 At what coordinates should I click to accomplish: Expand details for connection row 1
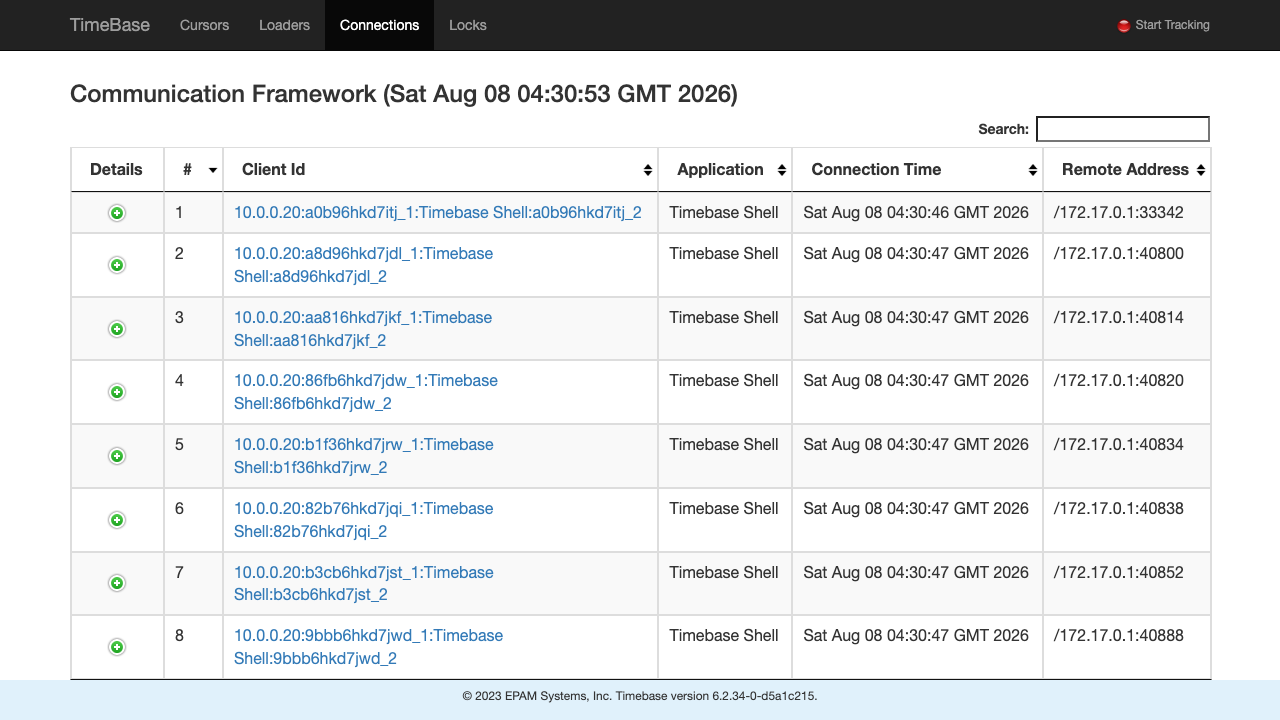[117, 213]
